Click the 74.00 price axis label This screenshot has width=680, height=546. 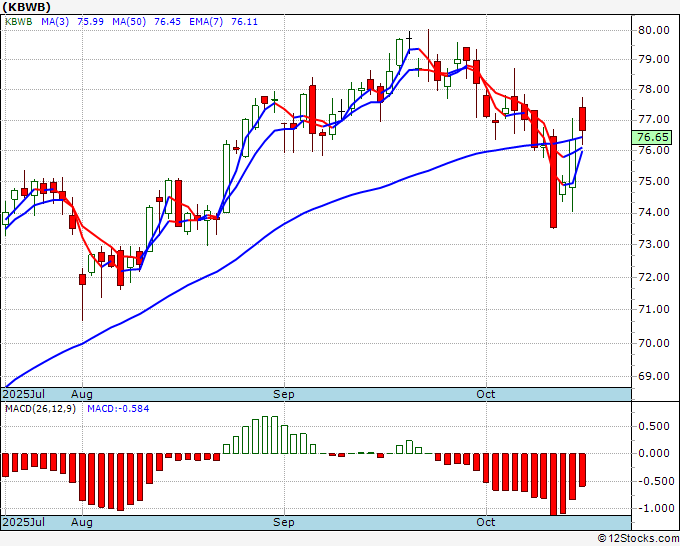pos(654,213)
